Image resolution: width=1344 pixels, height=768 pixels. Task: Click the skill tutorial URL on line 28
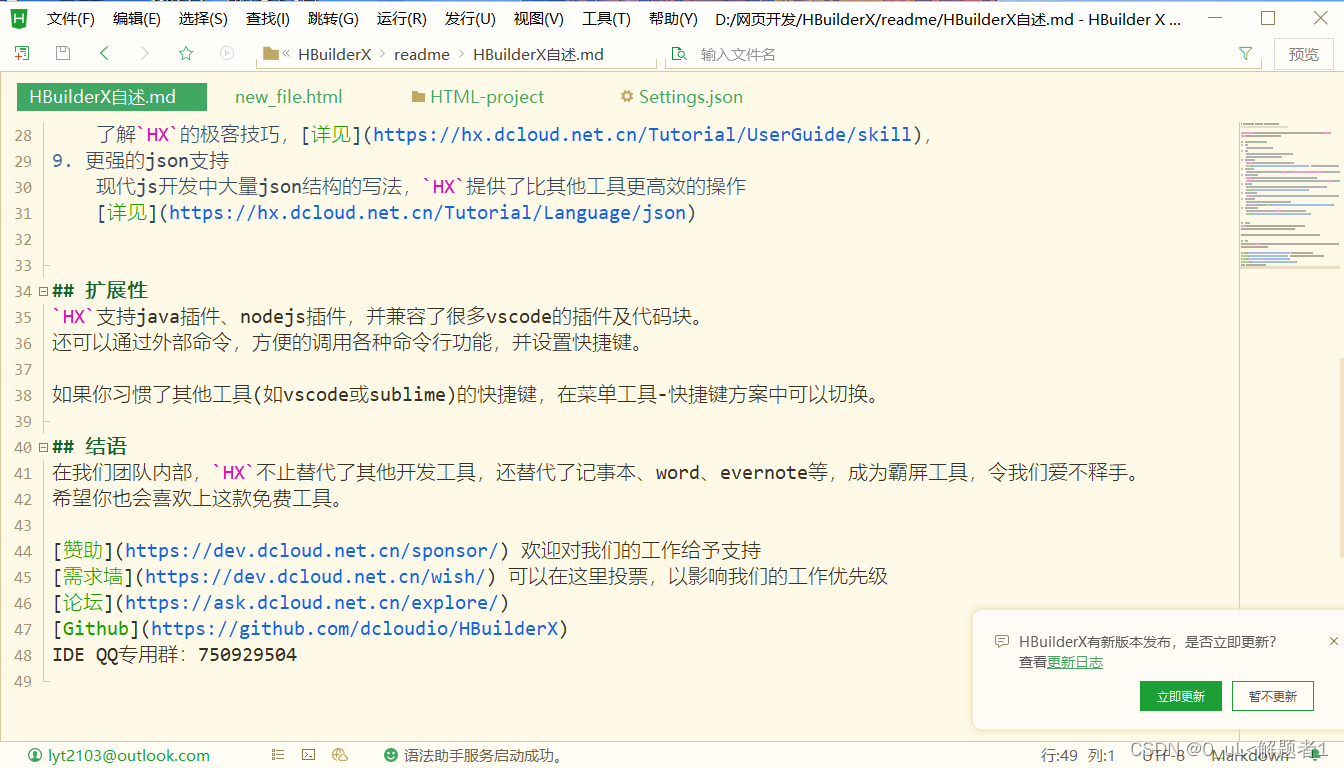pyautogui.click(x=642, y=135)
